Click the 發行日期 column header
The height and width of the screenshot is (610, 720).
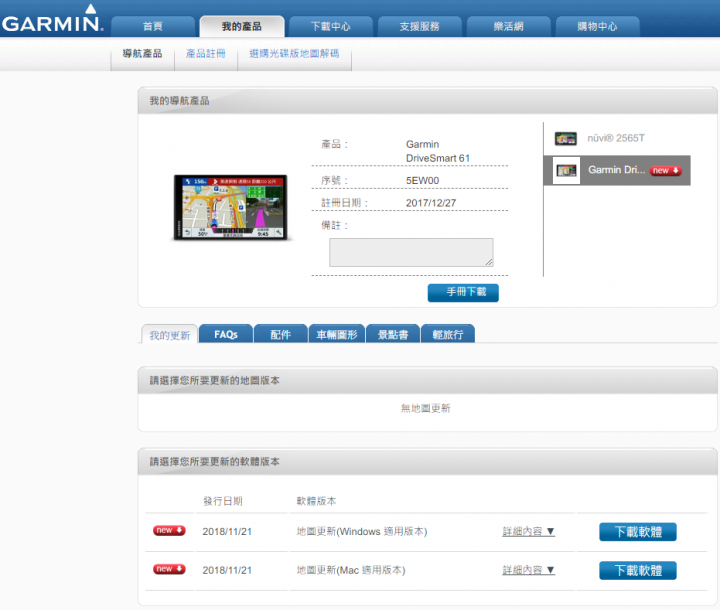coord(223,501)
